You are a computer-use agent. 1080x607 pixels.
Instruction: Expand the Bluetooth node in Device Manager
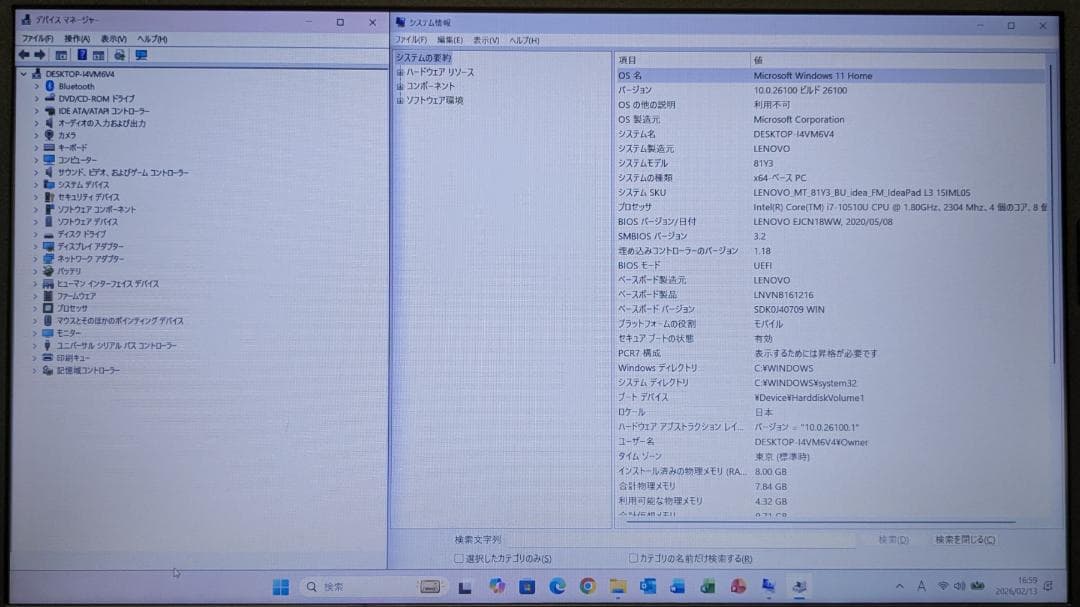(x=34, y=86)
